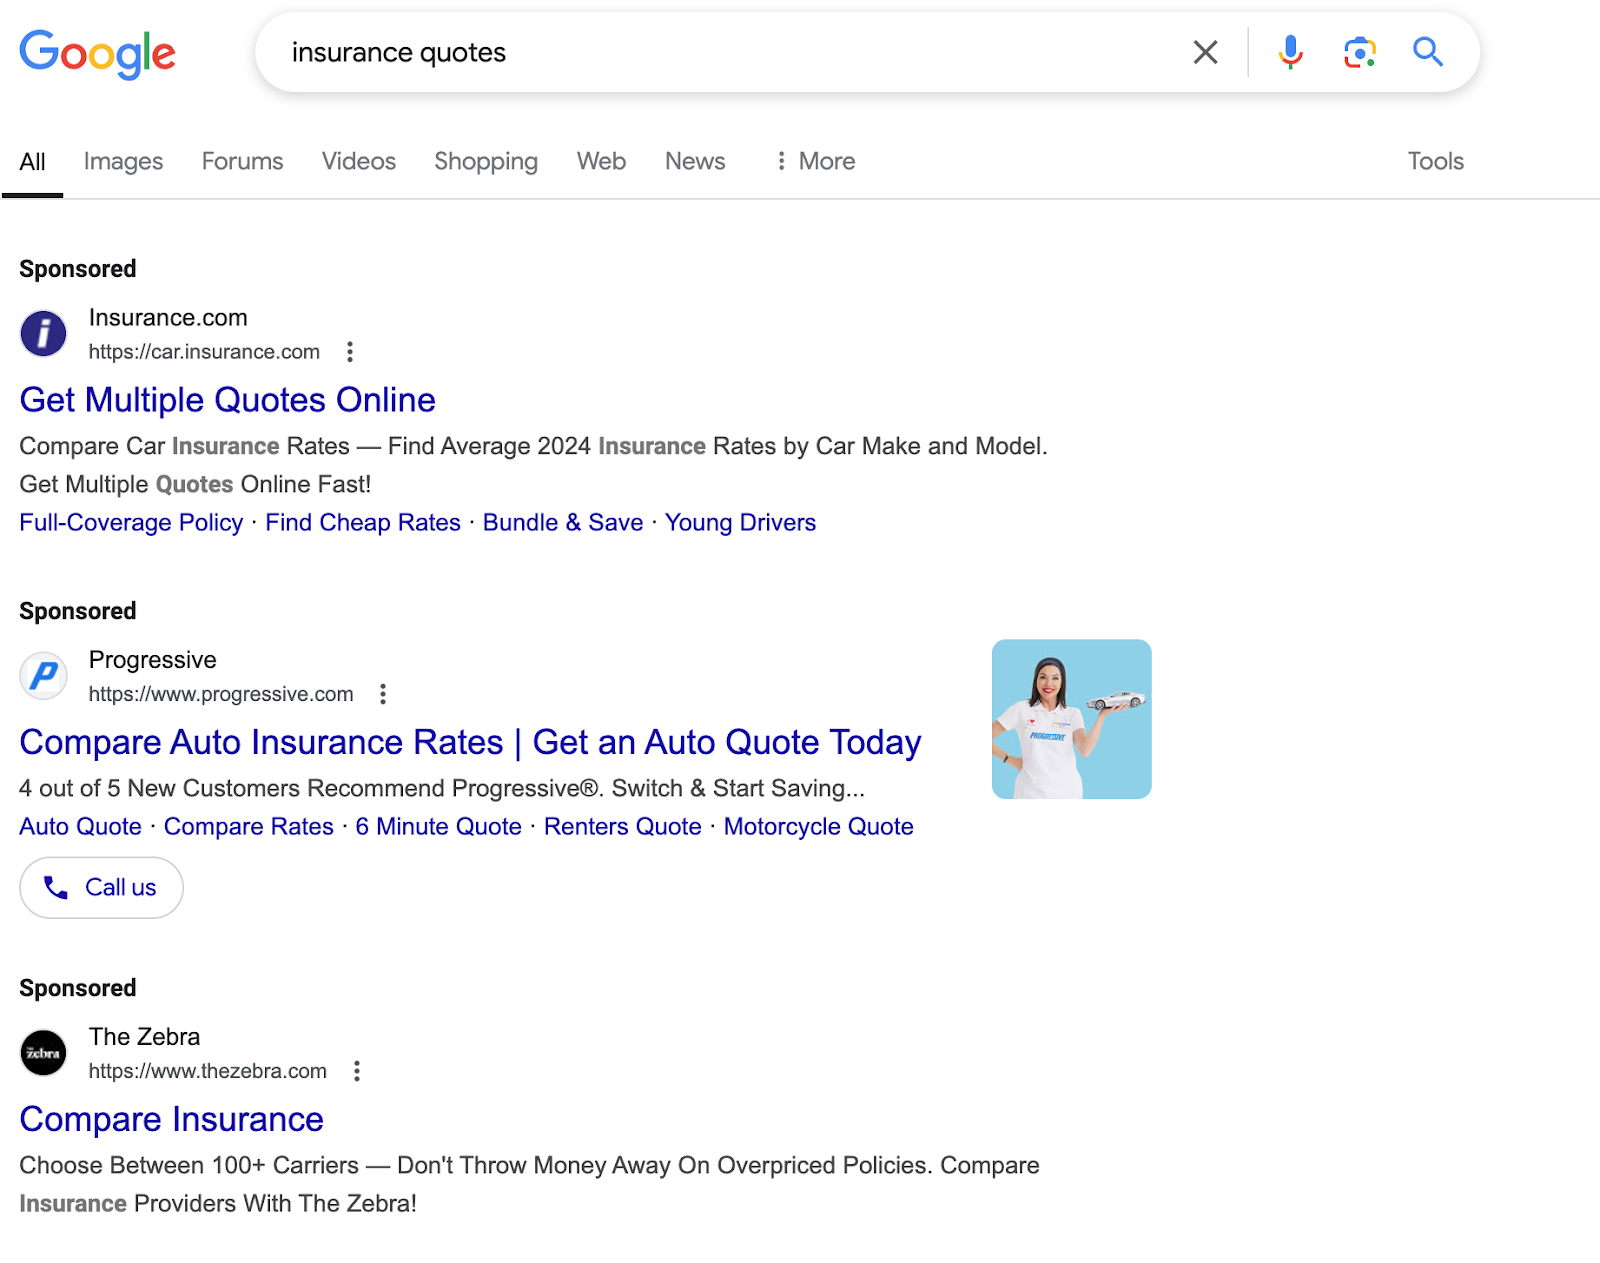Viewport: 1600px width, 1263px height.
Task: Click the Google logo
Action: click(97, 53)
